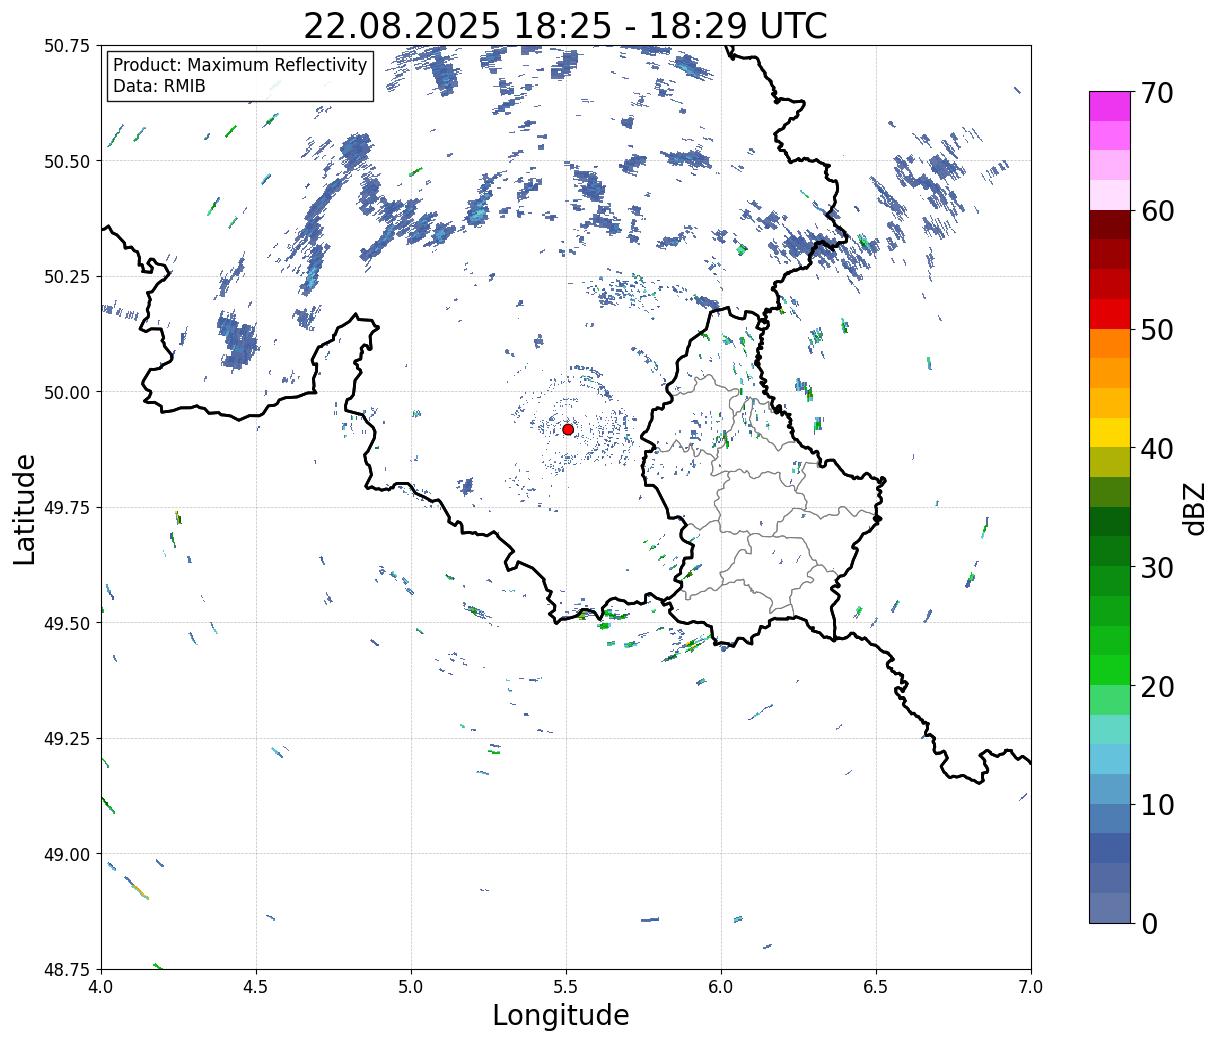Click colorbar tick label '50'
This screenshot has height=1040, width=1219.
[1156, 330]
